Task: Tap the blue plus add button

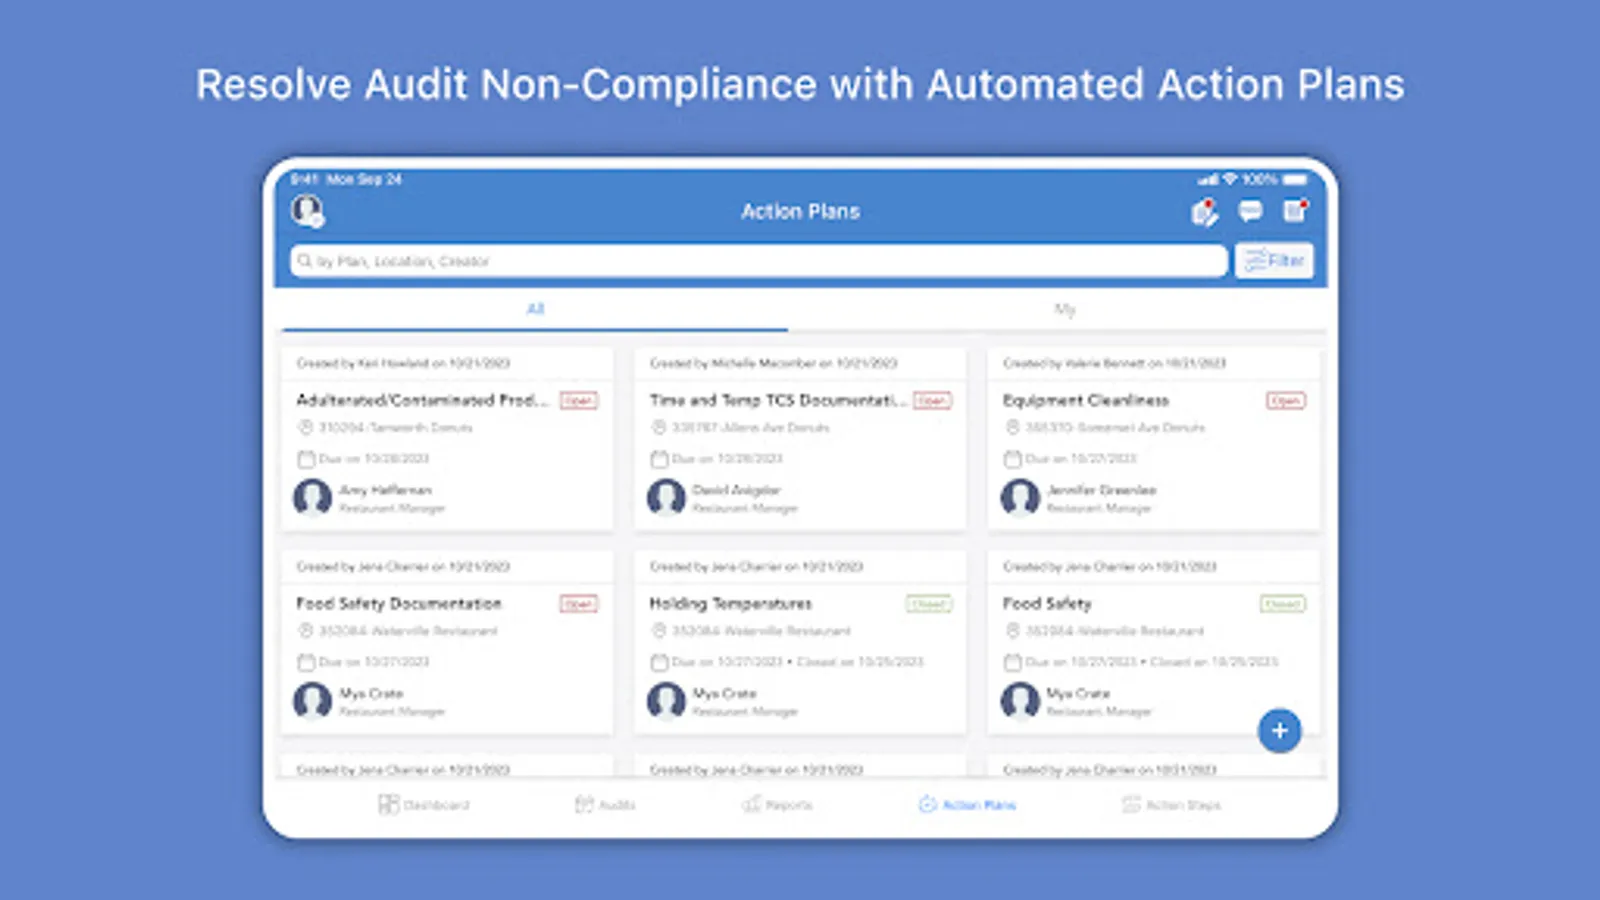Action: 1280,731
